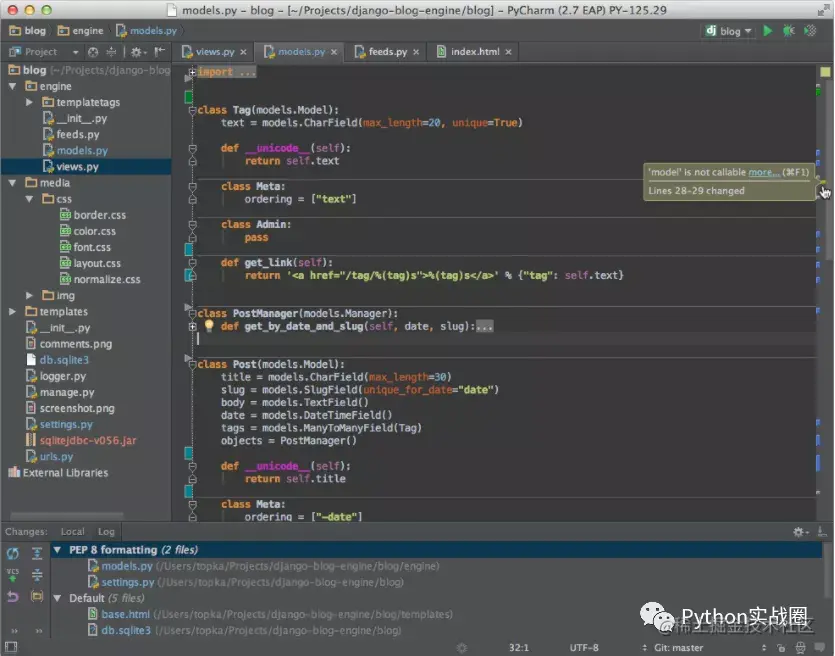Image resolution: width=835 pixels, height=656 pixels.
Task: Click models.py breadcrumb in navigation bar
Action: pos(147,31)
